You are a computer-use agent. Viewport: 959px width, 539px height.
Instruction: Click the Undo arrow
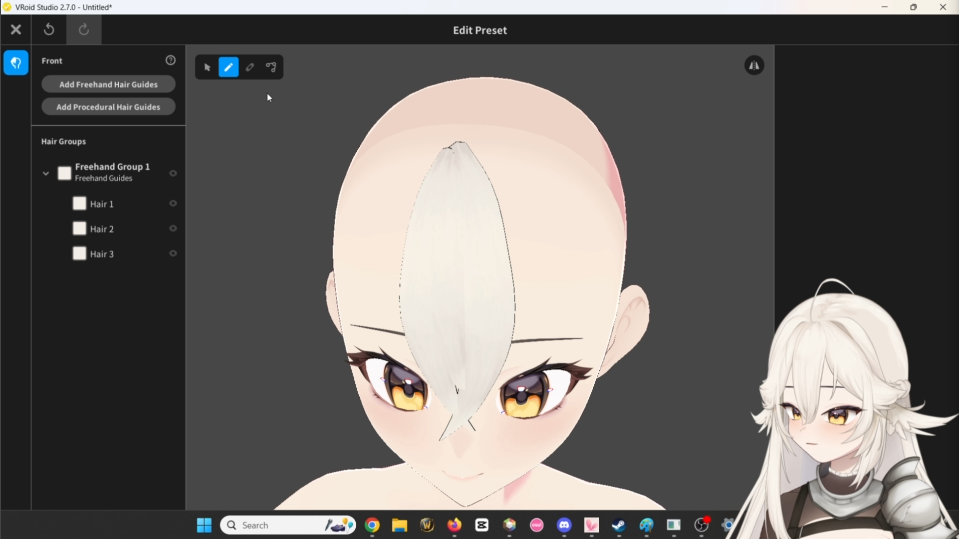tap(49, 29)
